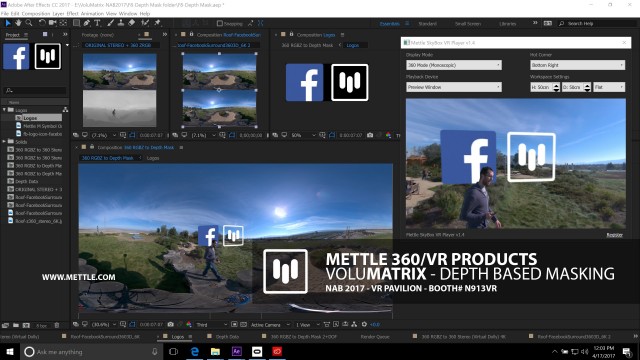Open the Render Queue tab
Image resolution: width=640 pixels, height=360 pixels.
click(x=375, y=336)
